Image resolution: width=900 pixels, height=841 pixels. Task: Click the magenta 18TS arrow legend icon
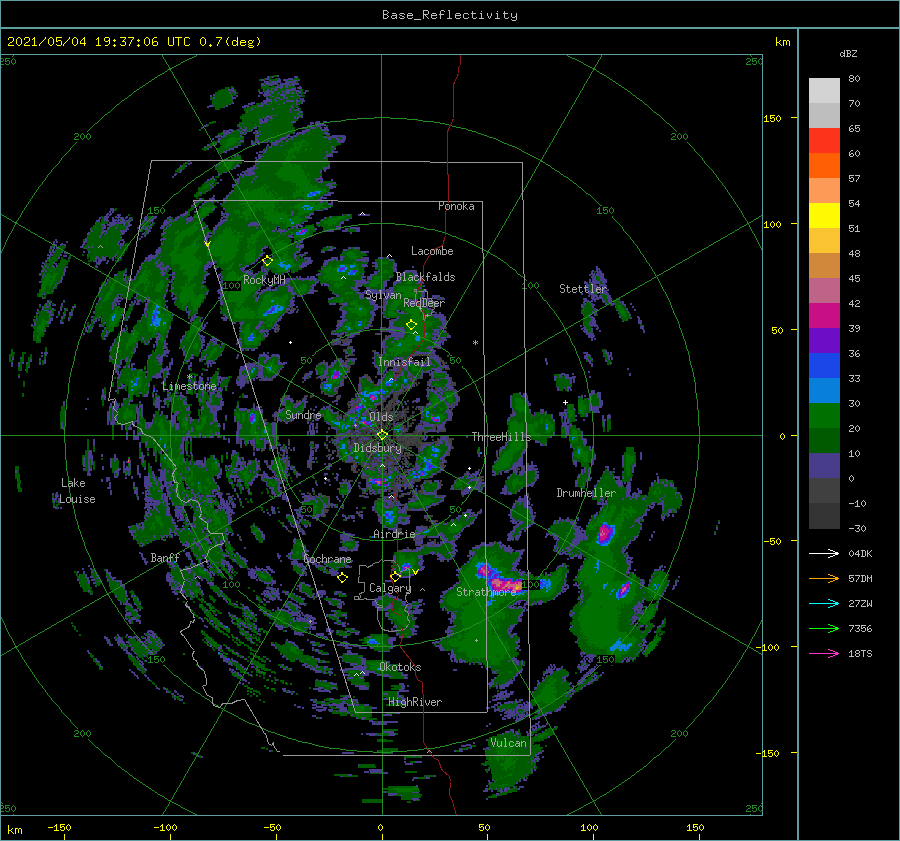click(824, 653)
